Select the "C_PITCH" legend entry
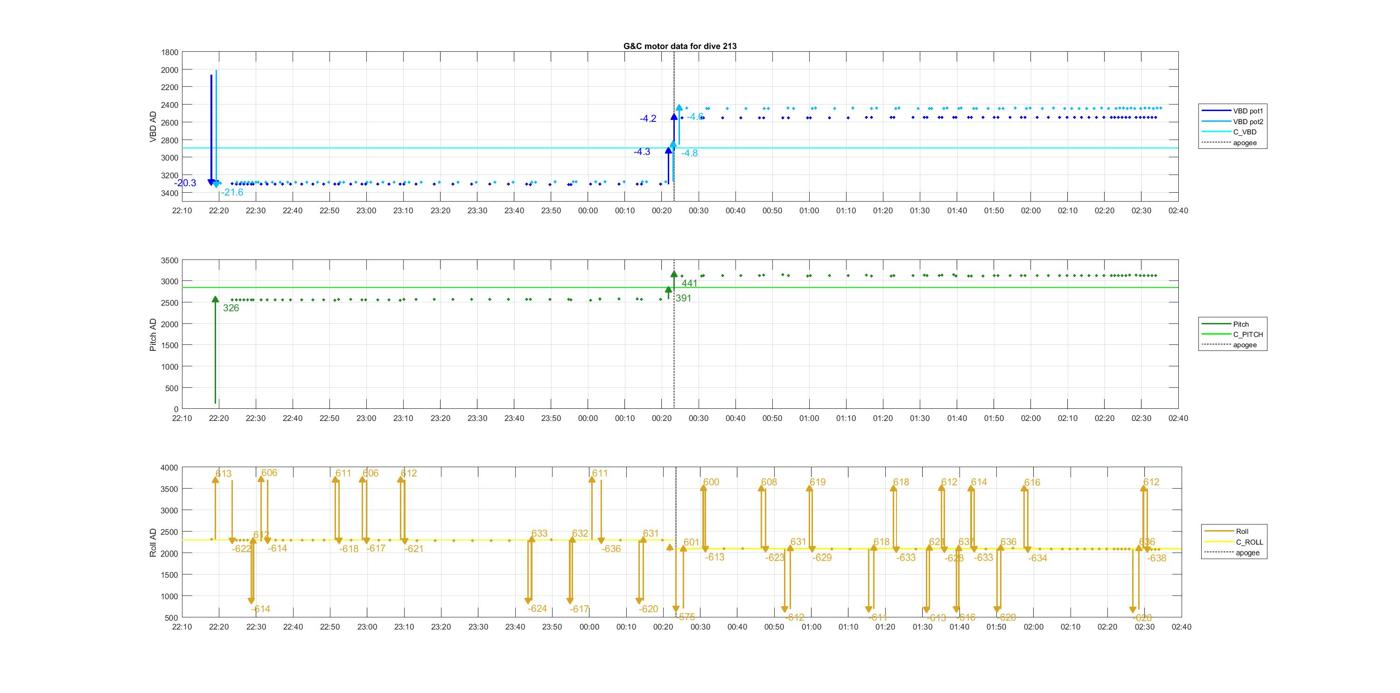Viewport: 1400px width, 693px height. (1247, 334)
